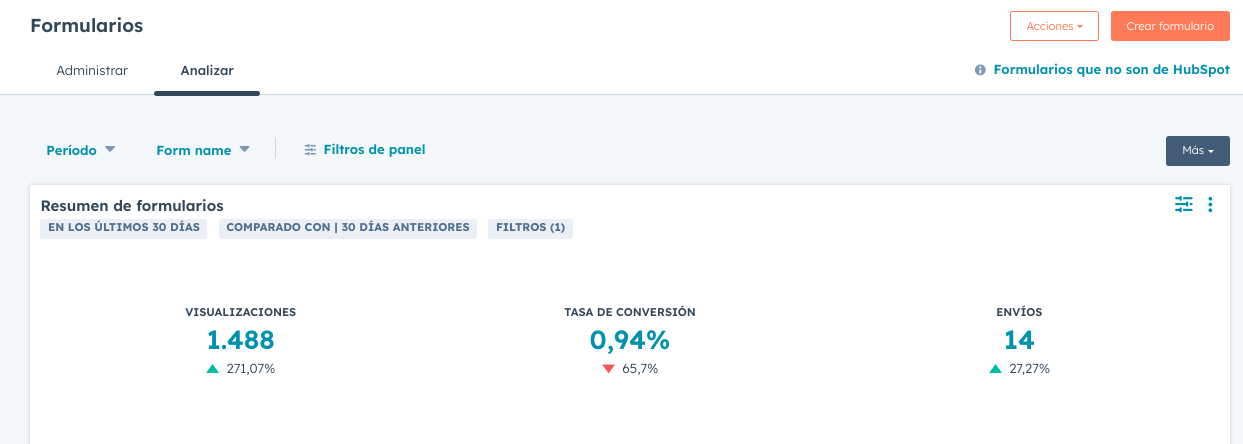The height and width of the screenshot is (444, 1243).
Task: Click the red down arrow under conversion rate
Action: coord(608,369)
